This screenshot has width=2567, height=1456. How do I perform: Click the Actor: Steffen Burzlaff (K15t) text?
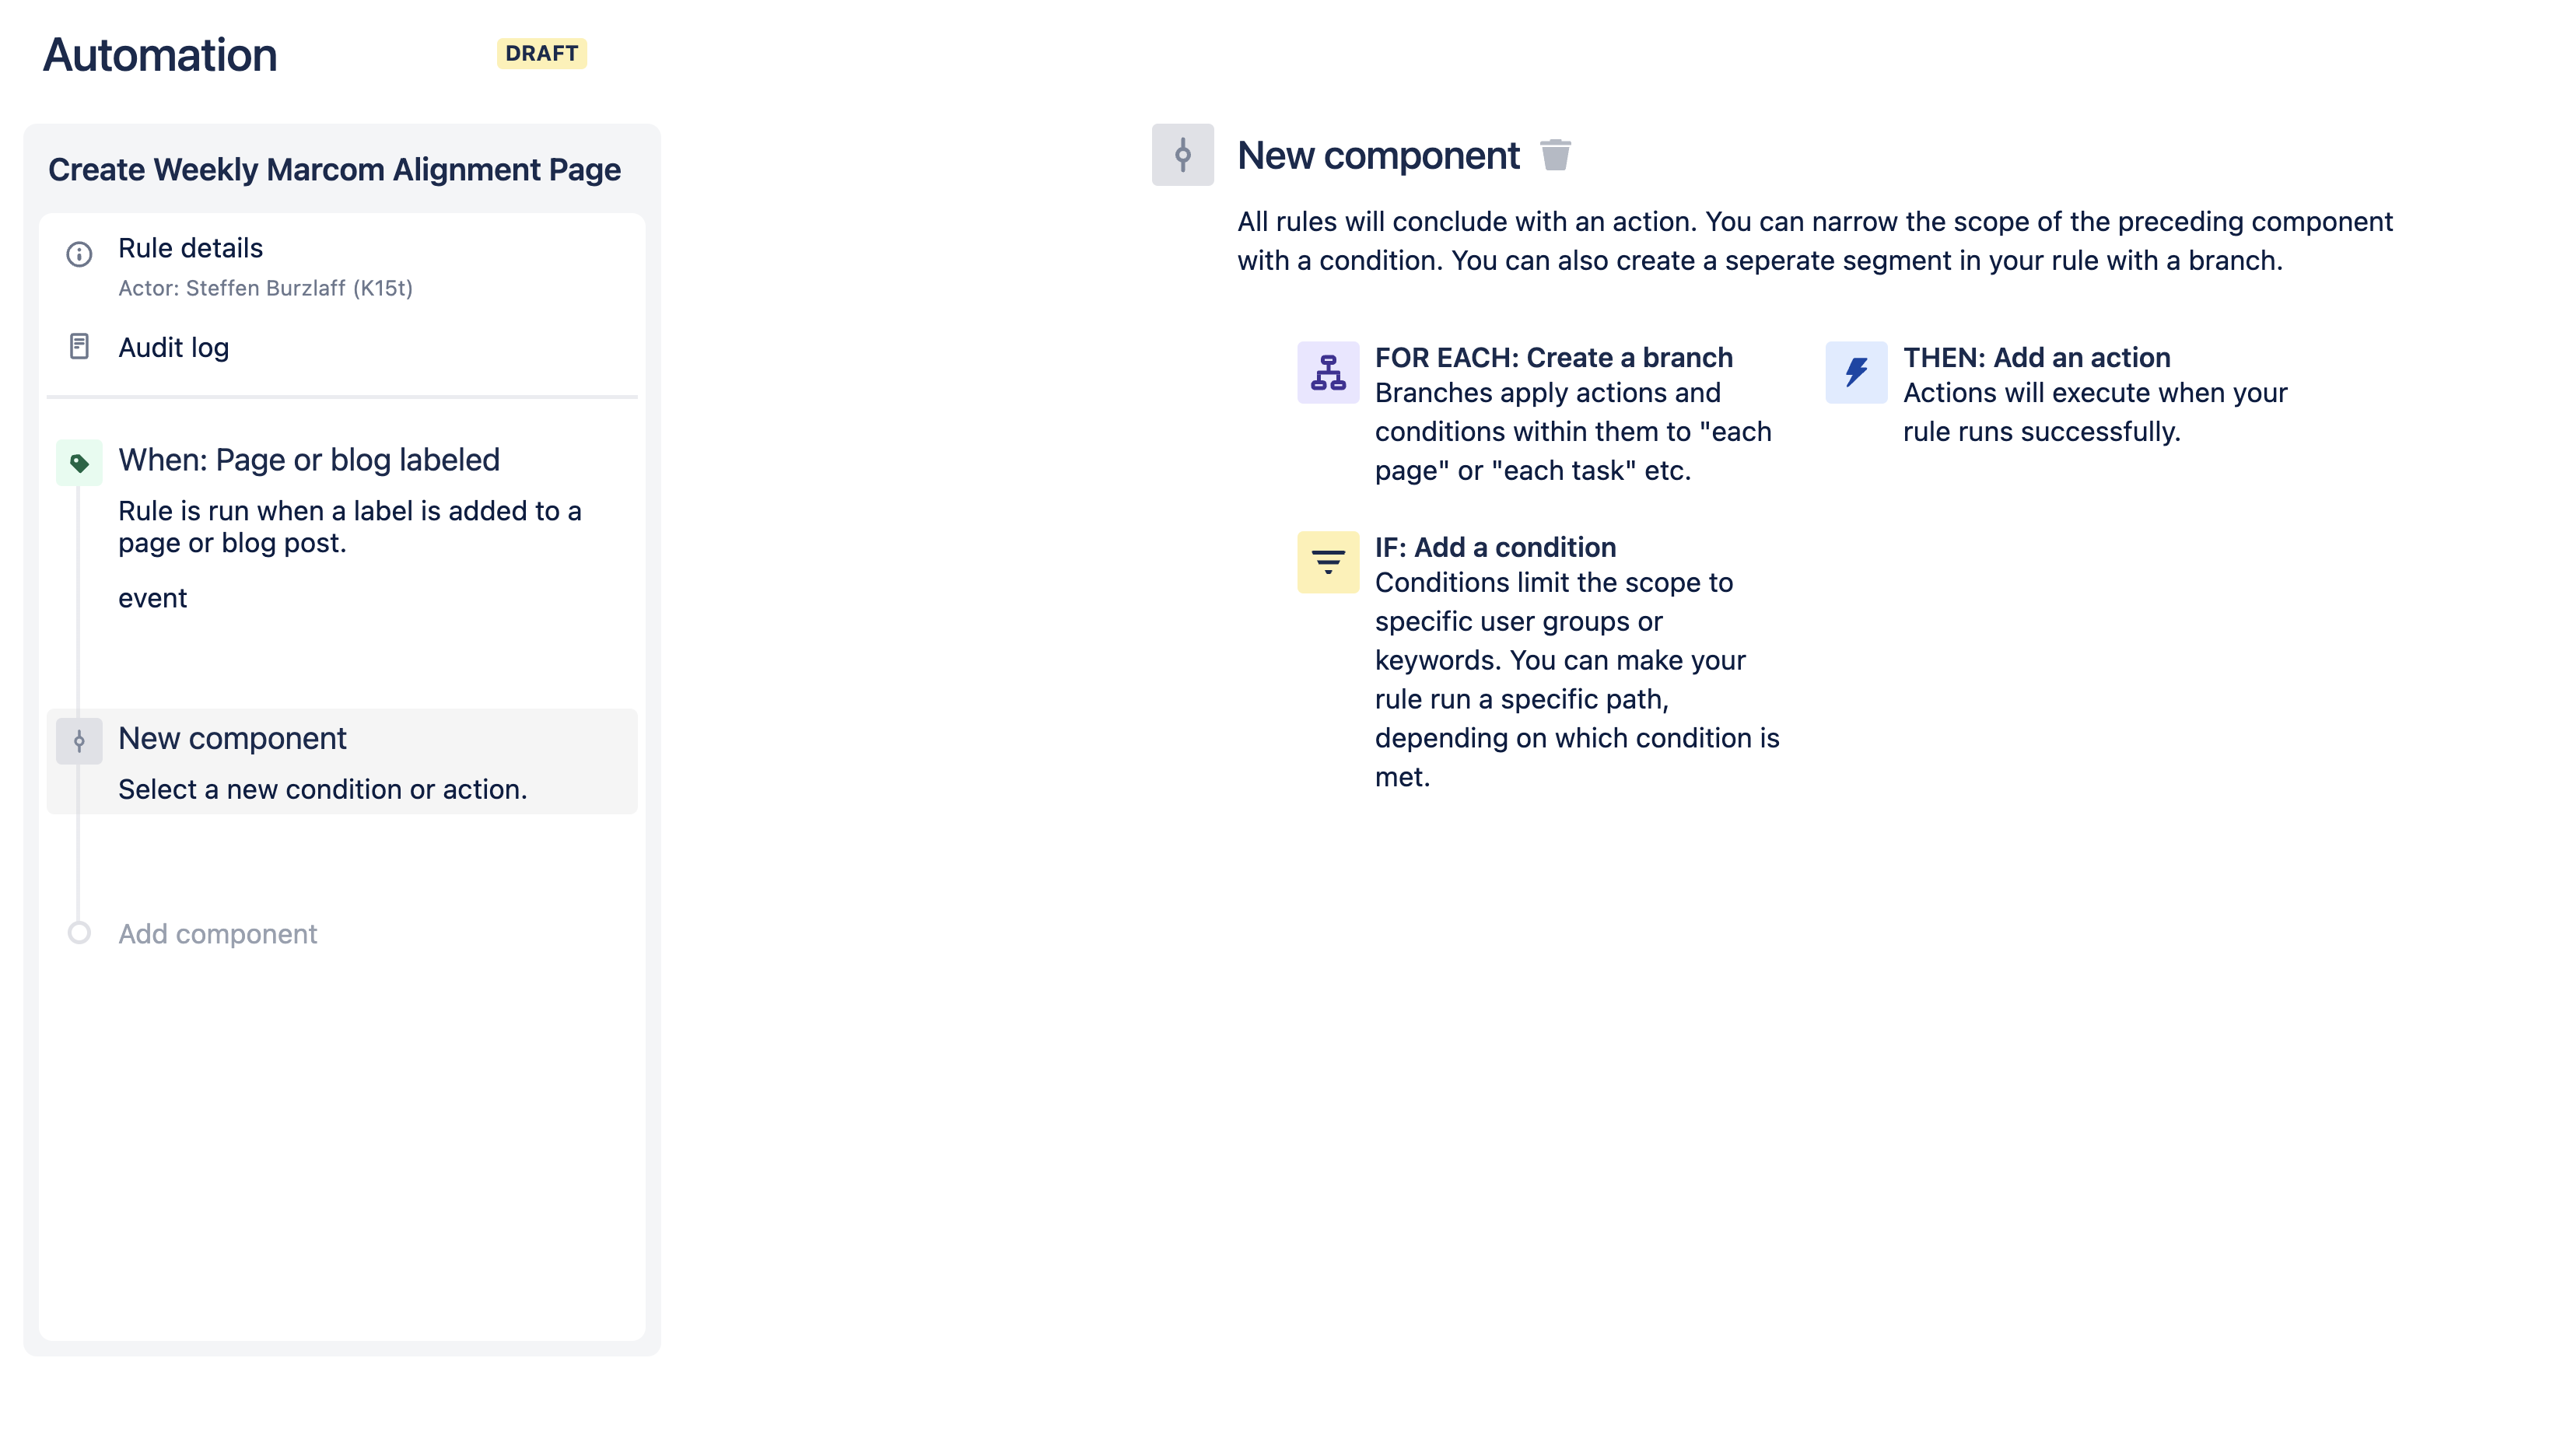[x=265, y=288]
